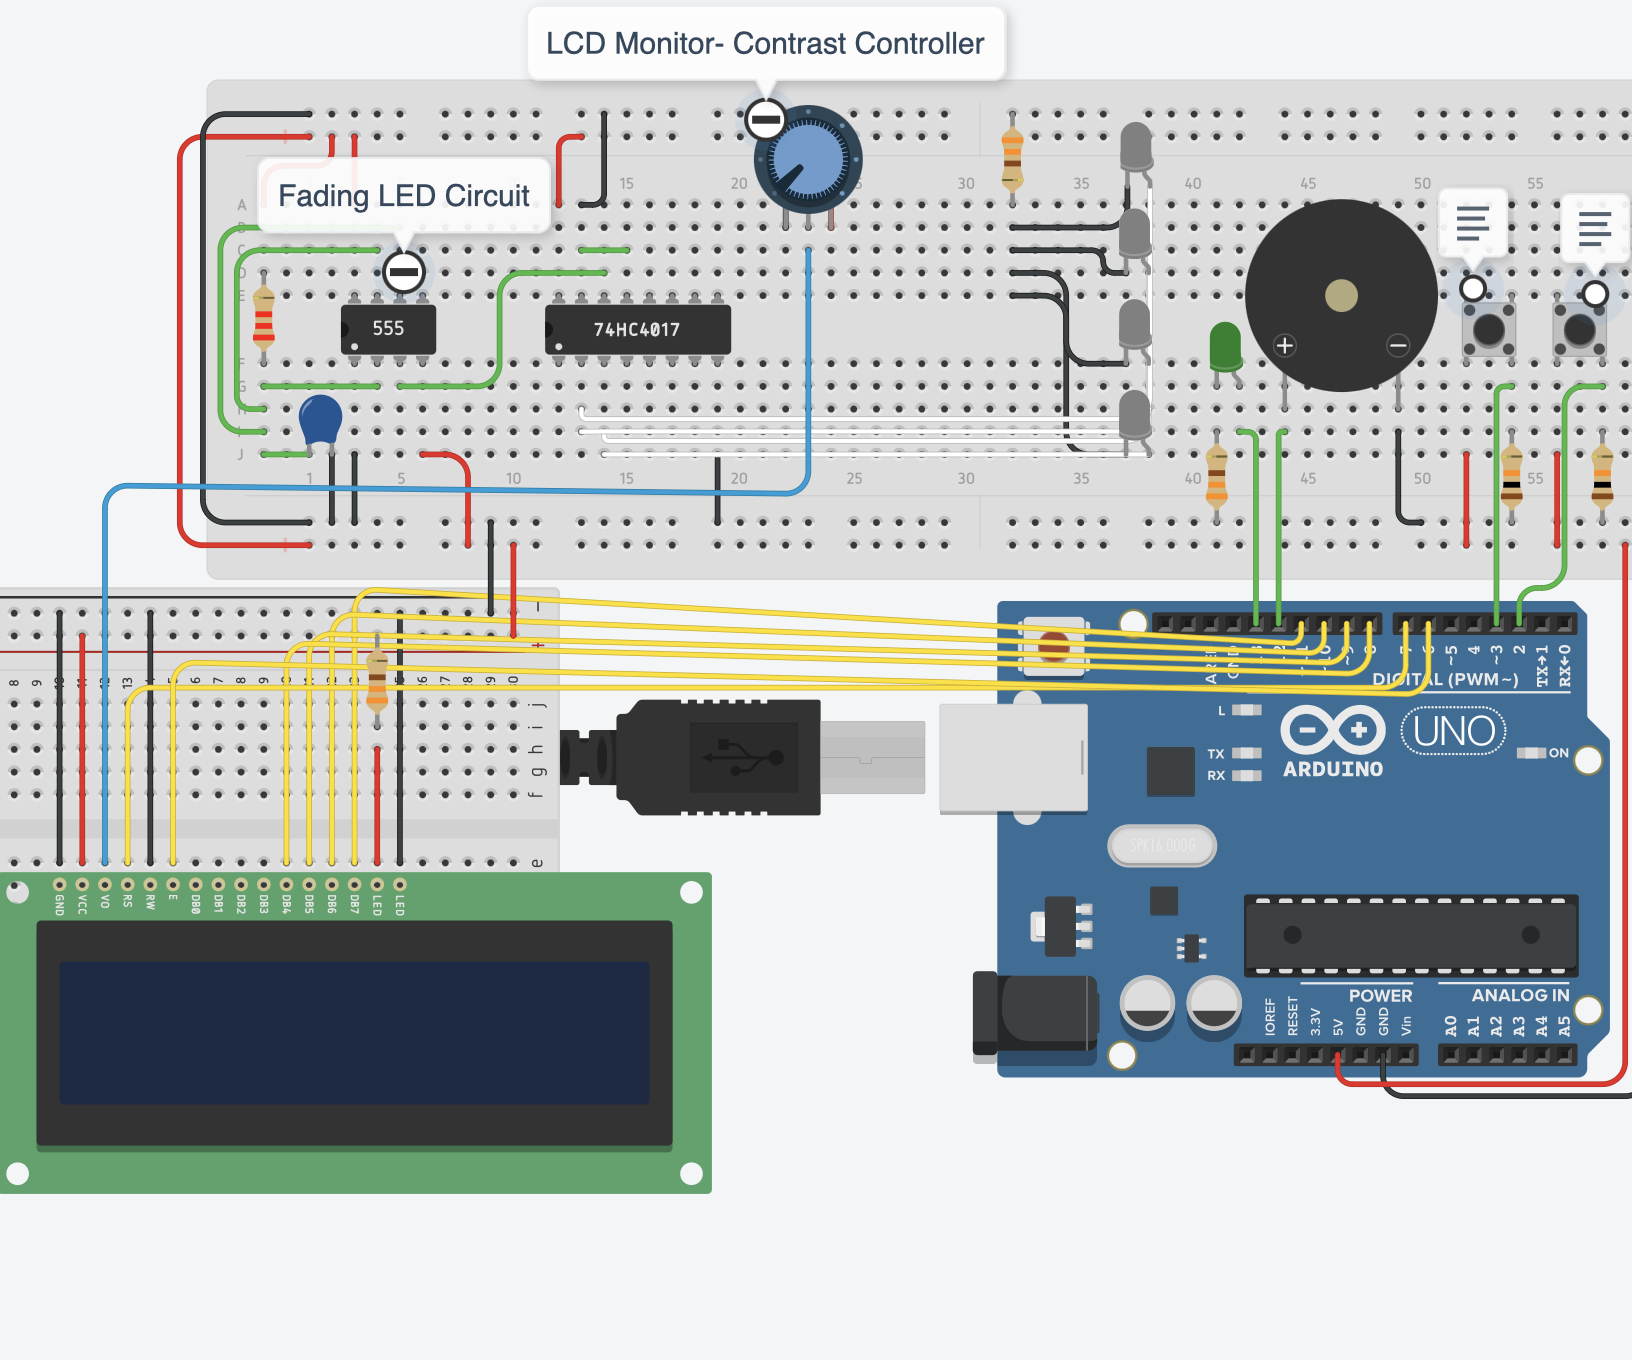Select the 555 timer chip

coord(388,329)
